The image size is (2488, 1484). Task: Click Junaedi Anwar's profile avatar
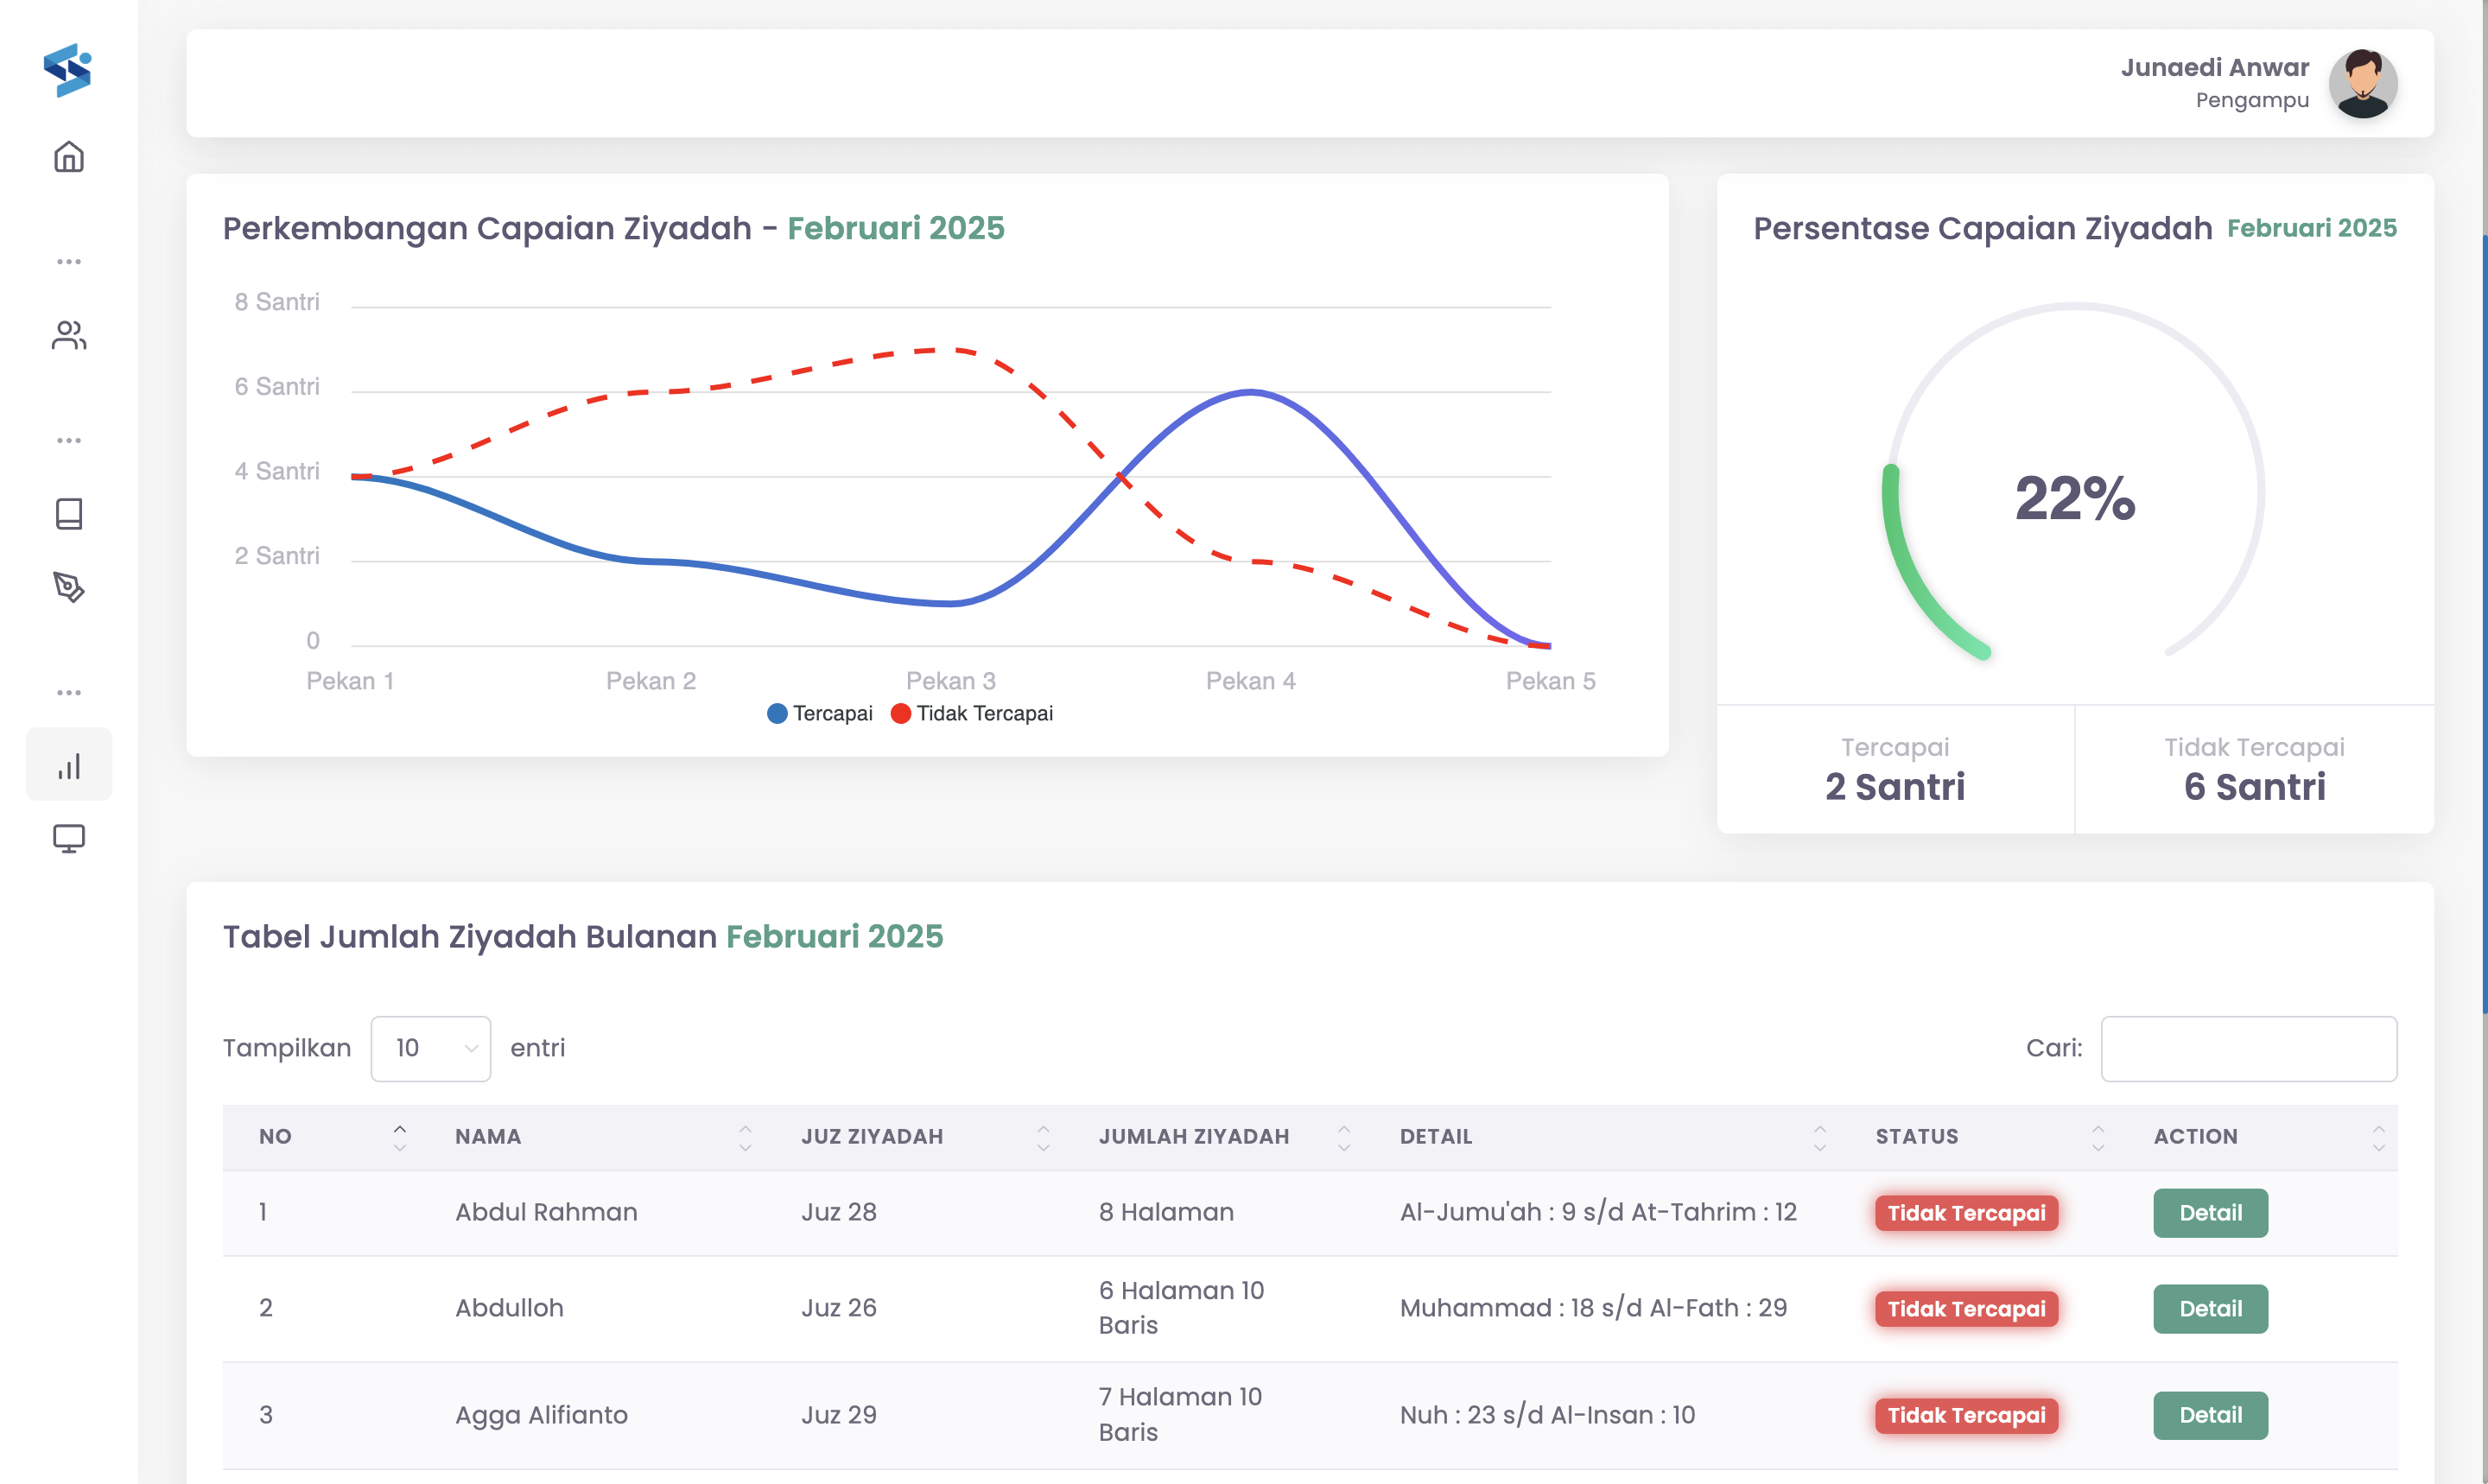point(2362,84)
